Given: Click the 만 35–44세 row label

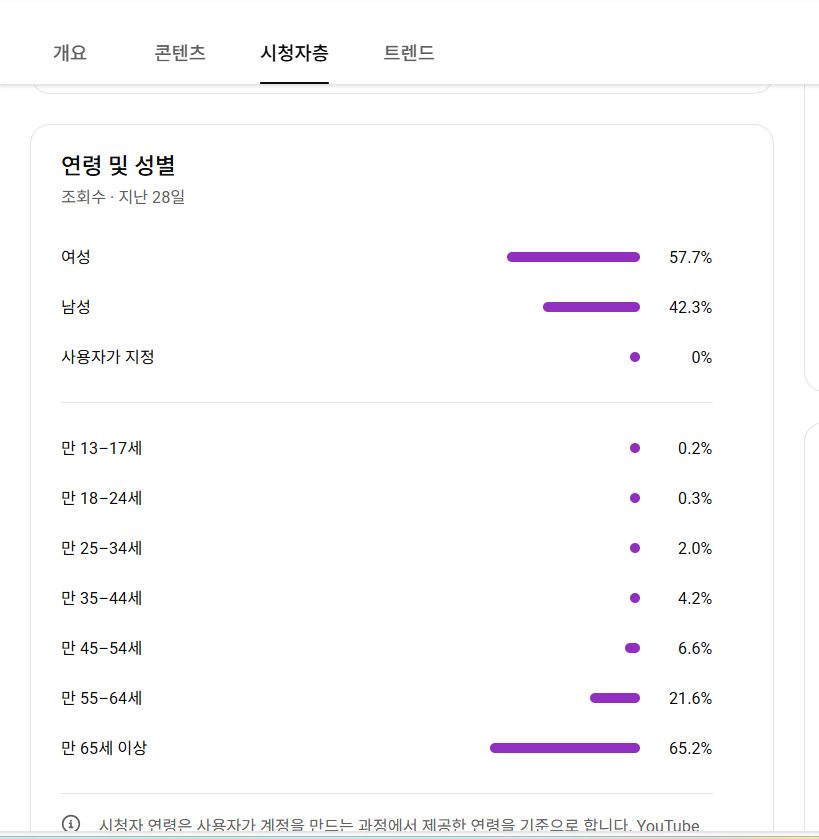Looking at the screenshot, I should 101,598.
